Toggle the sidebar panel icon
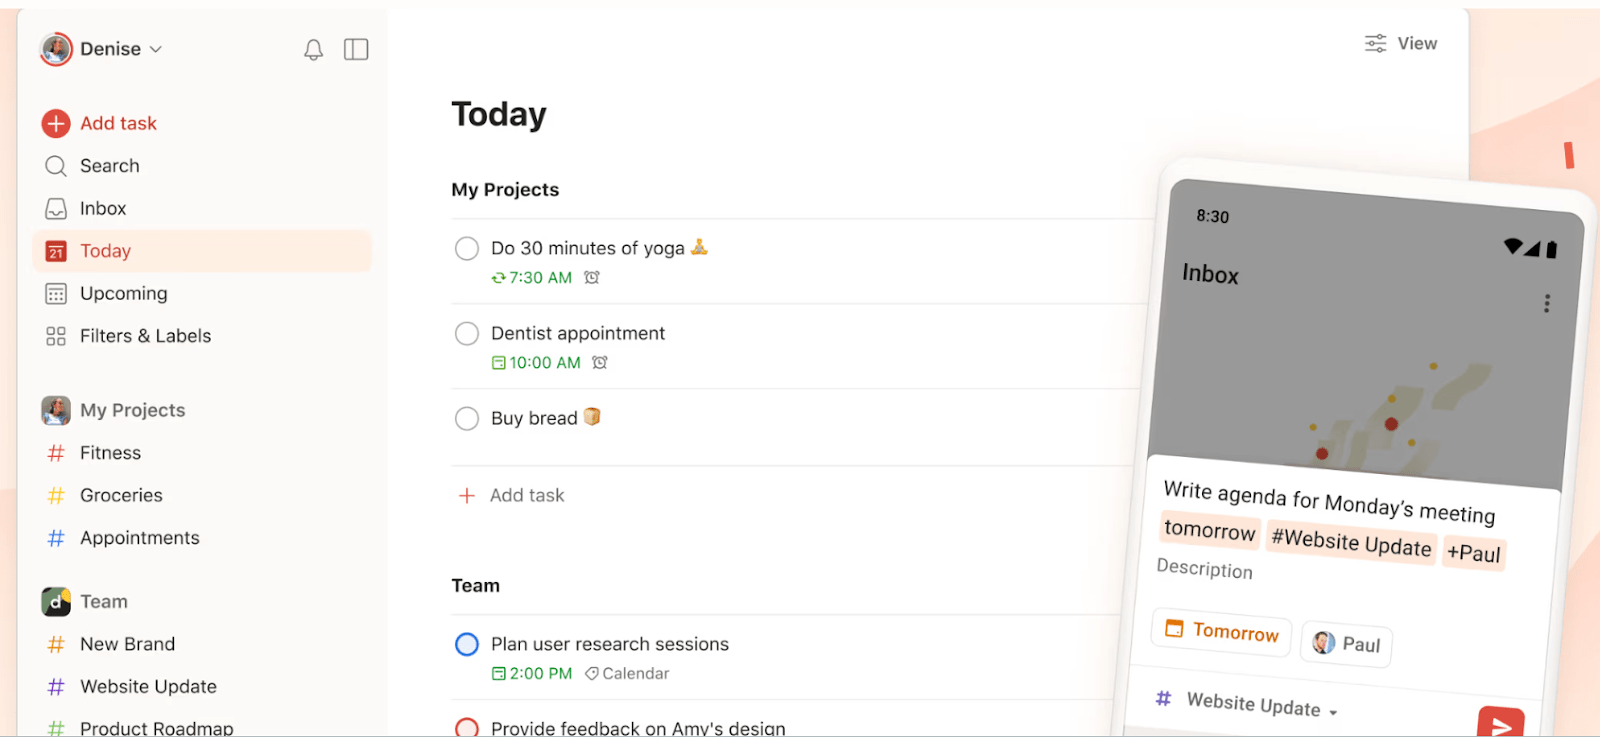 (x=356, y=48)
